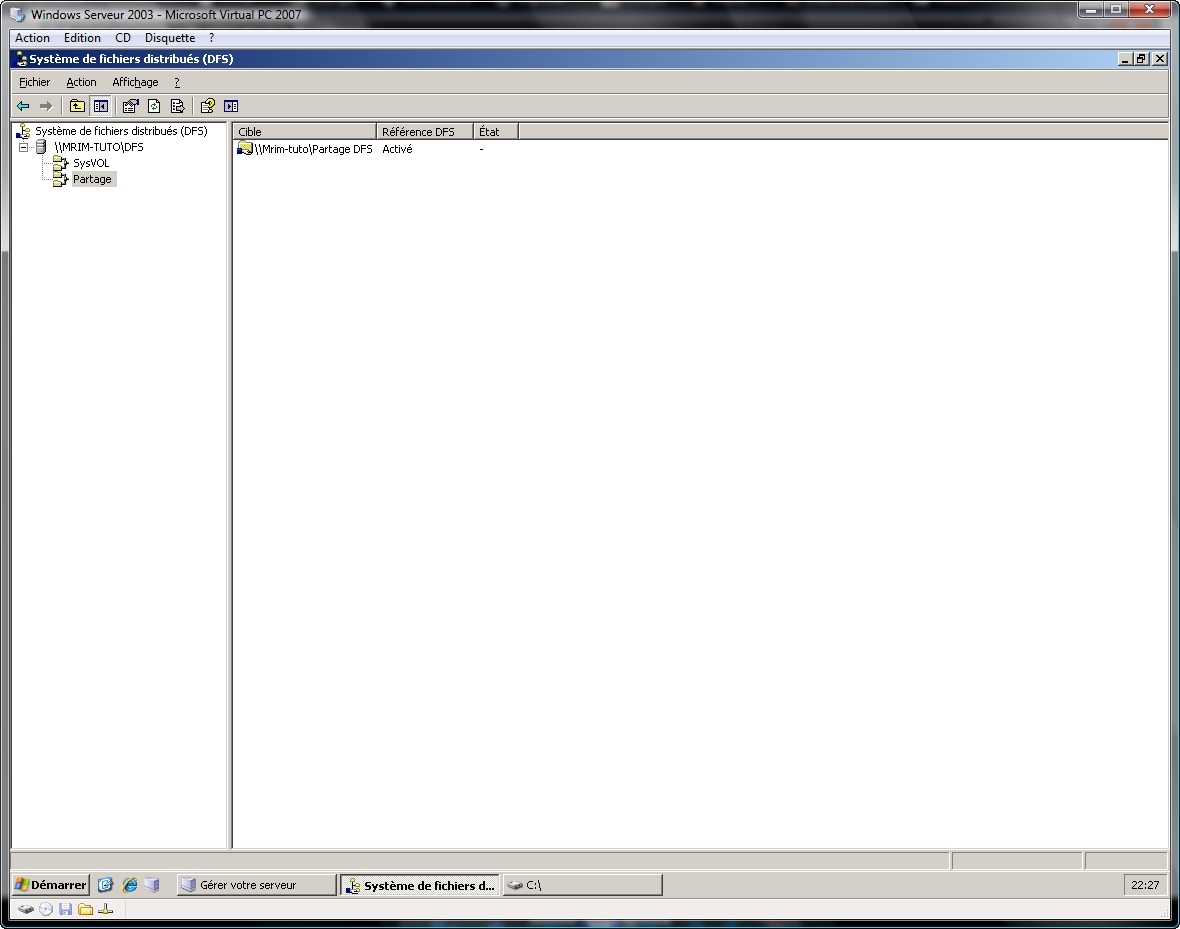Open Virtual PC Edition menu
This screenshot has width=1180, height=929.
click(x=82, y=38)
